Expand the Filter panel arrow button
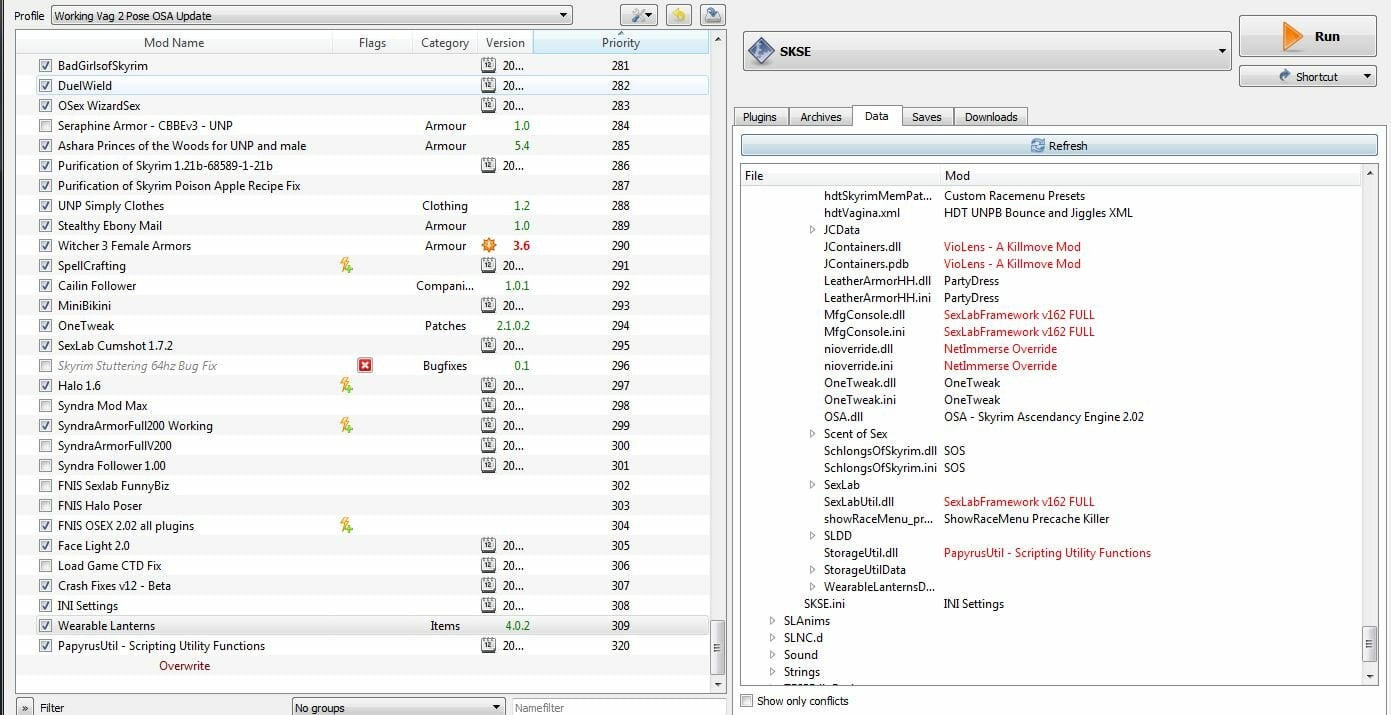This screenshot has width=1391, height=715. (25, 707)
